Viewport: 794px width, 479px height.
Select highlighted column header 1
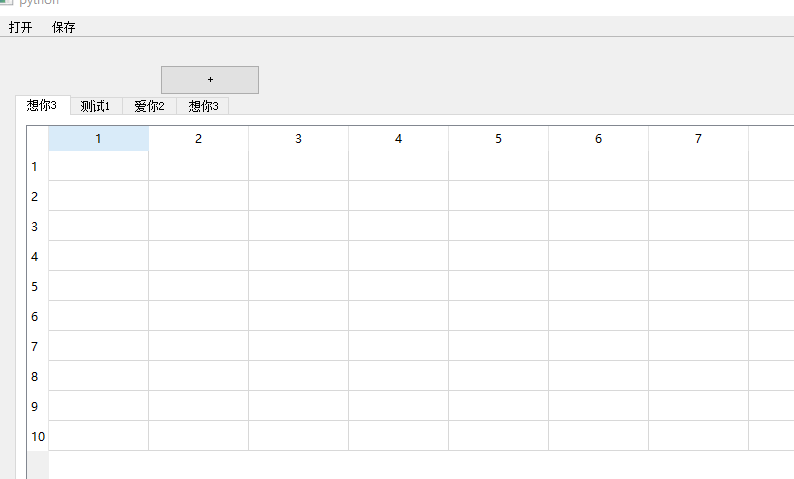pos(98,139)
